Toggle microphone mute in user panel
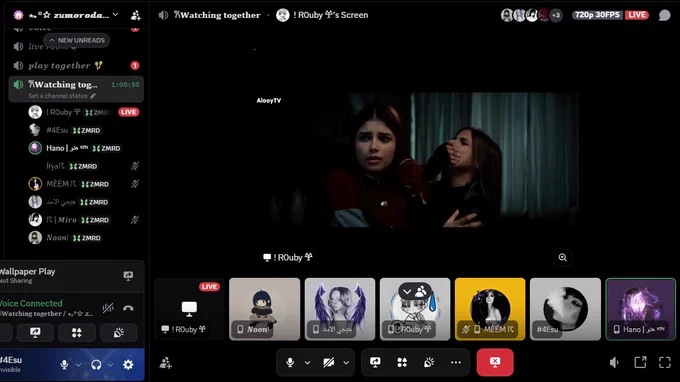Viewport: 680px width, 382px height. click(64, 365)
